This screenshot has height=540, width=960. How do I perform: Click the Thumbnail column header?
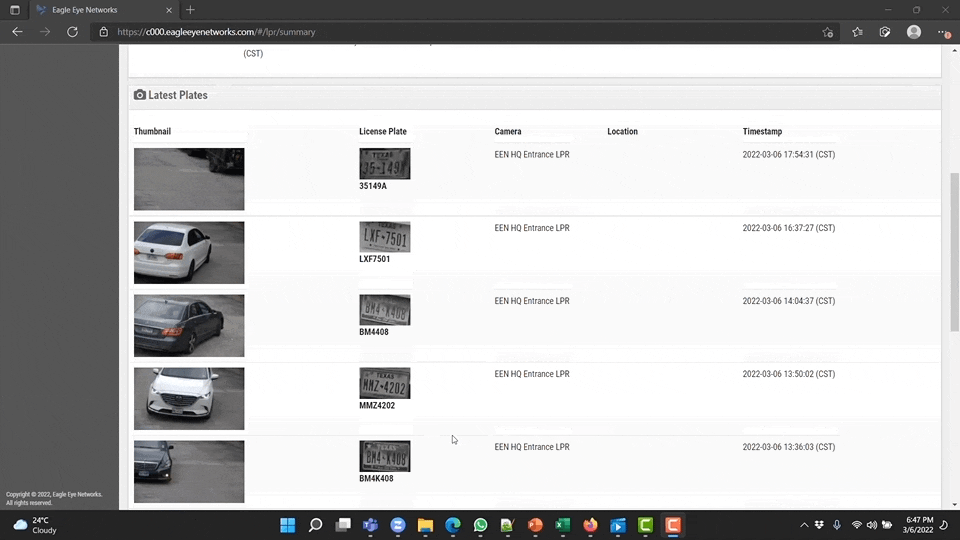152,132
